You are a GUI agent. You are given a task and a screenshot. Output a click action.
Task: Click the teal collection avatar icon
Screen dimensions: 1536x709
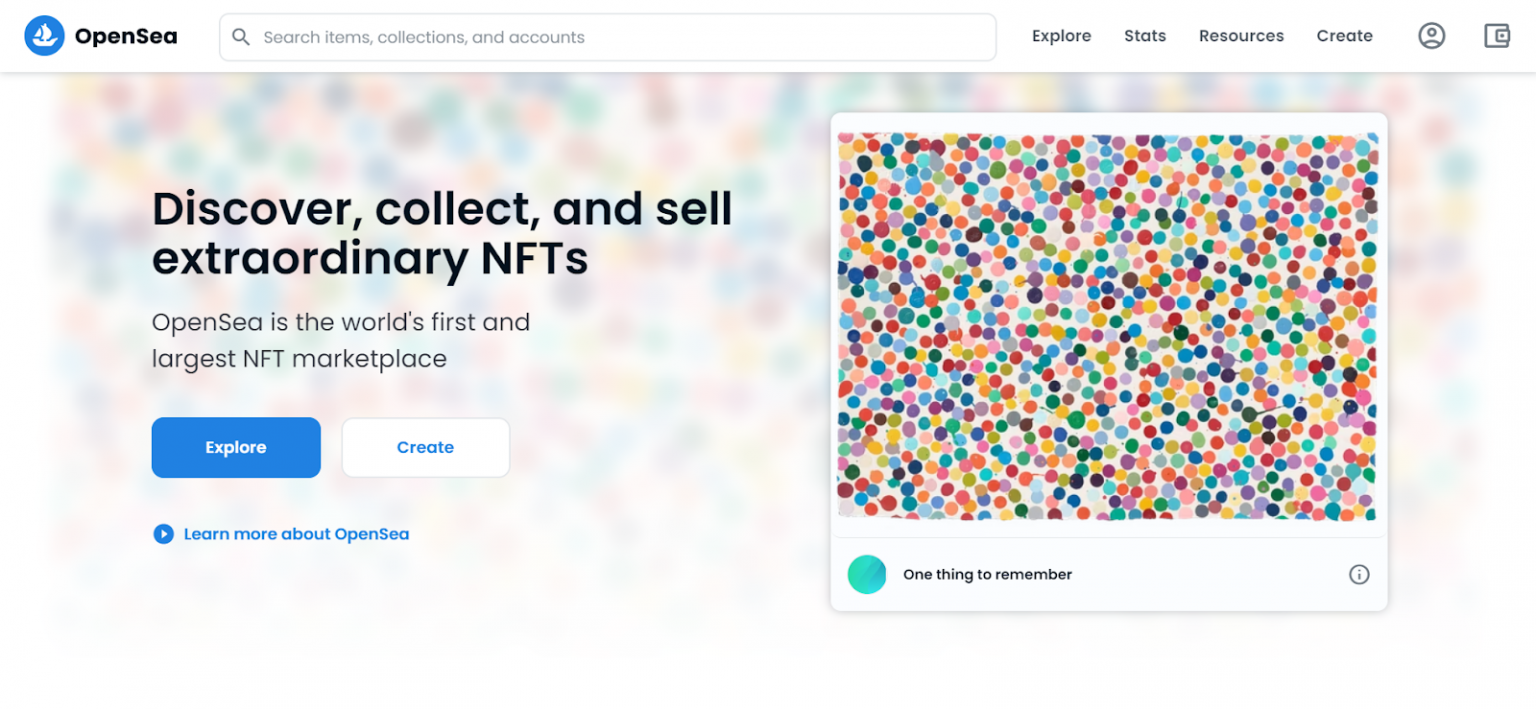tap(866, 574)
